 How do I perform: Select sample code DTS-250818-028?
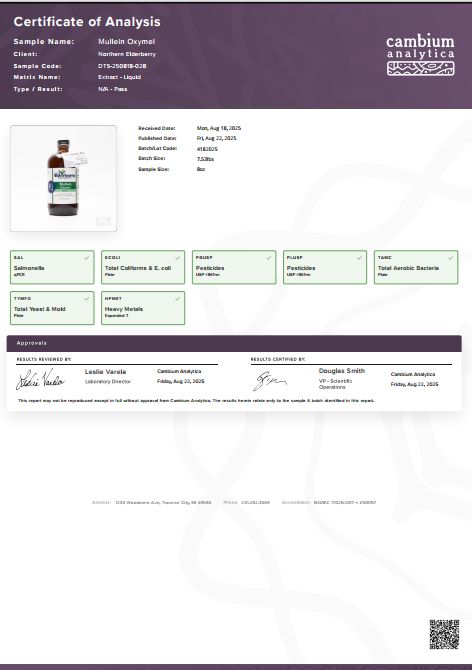[122, 66]
